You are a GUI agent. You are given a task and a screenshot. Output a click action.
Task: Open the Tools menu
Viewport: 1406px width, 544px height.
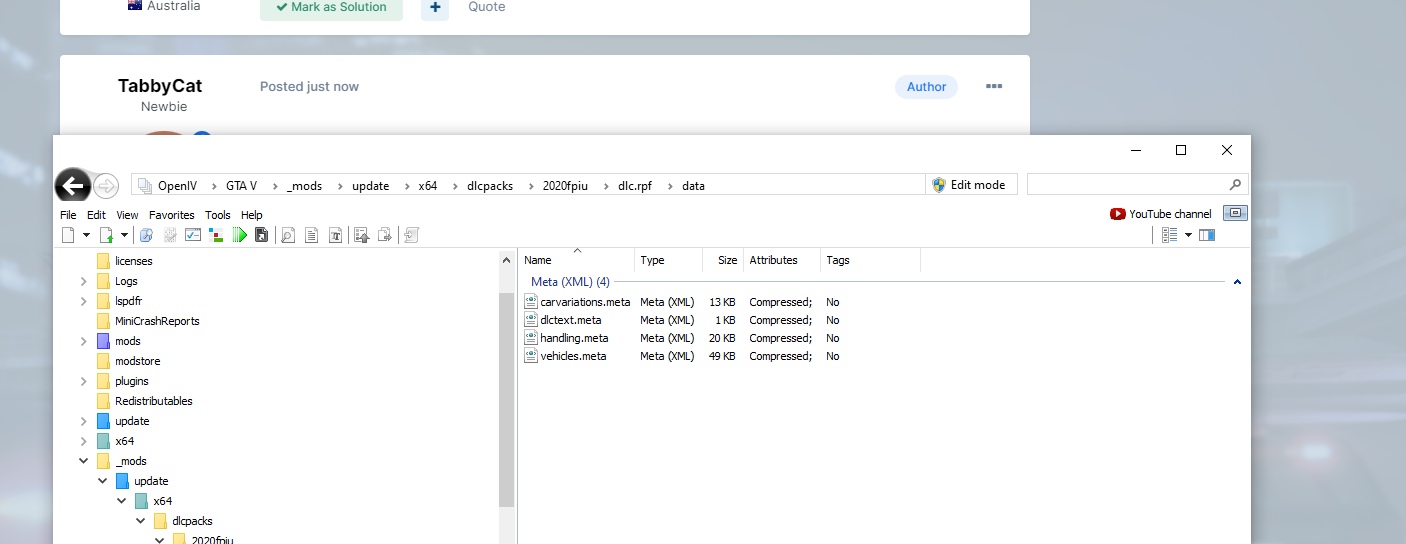tap(217, 215)
